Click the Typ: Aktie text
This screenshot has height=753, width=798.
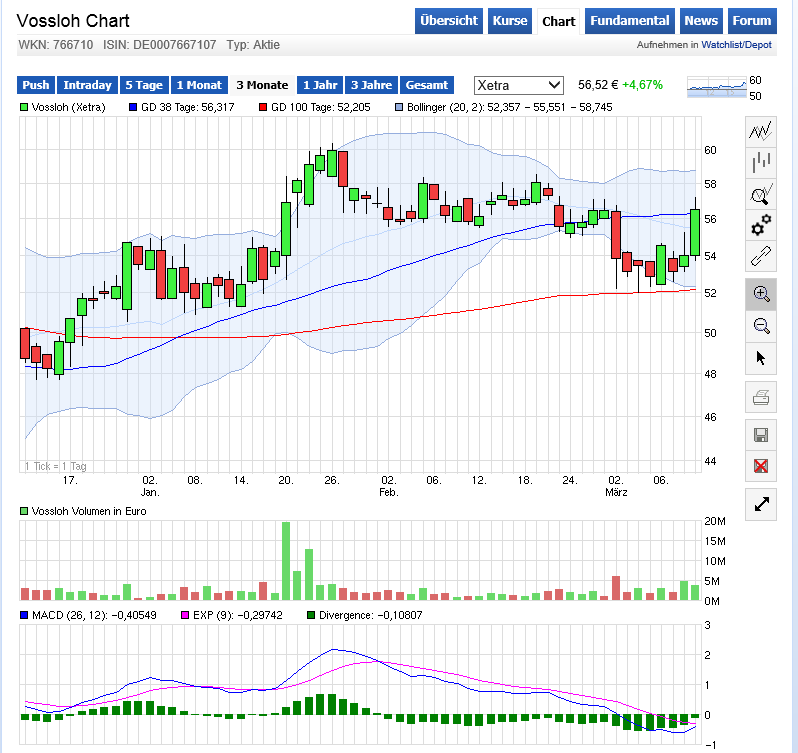(x=253, y=45)
